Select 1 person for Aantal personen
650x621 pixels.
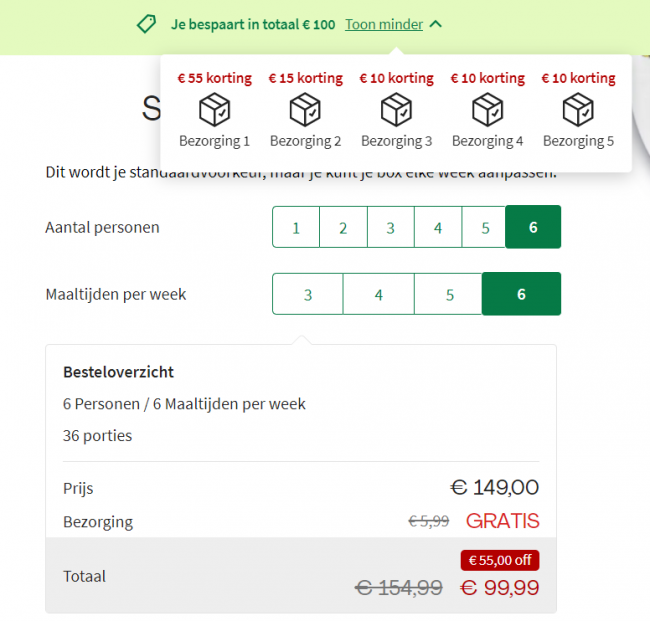[296, 227]
